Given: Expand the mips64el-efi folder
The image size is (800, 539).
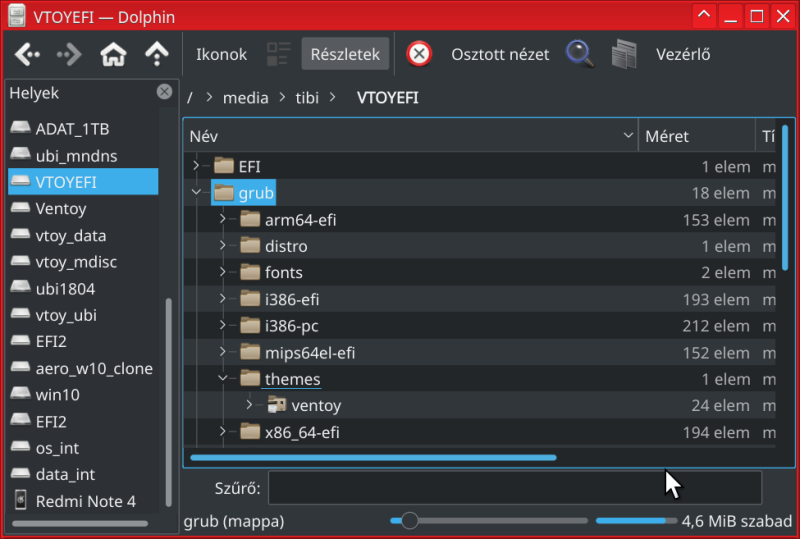Looking at the screenshot, I should pos(222,352).
